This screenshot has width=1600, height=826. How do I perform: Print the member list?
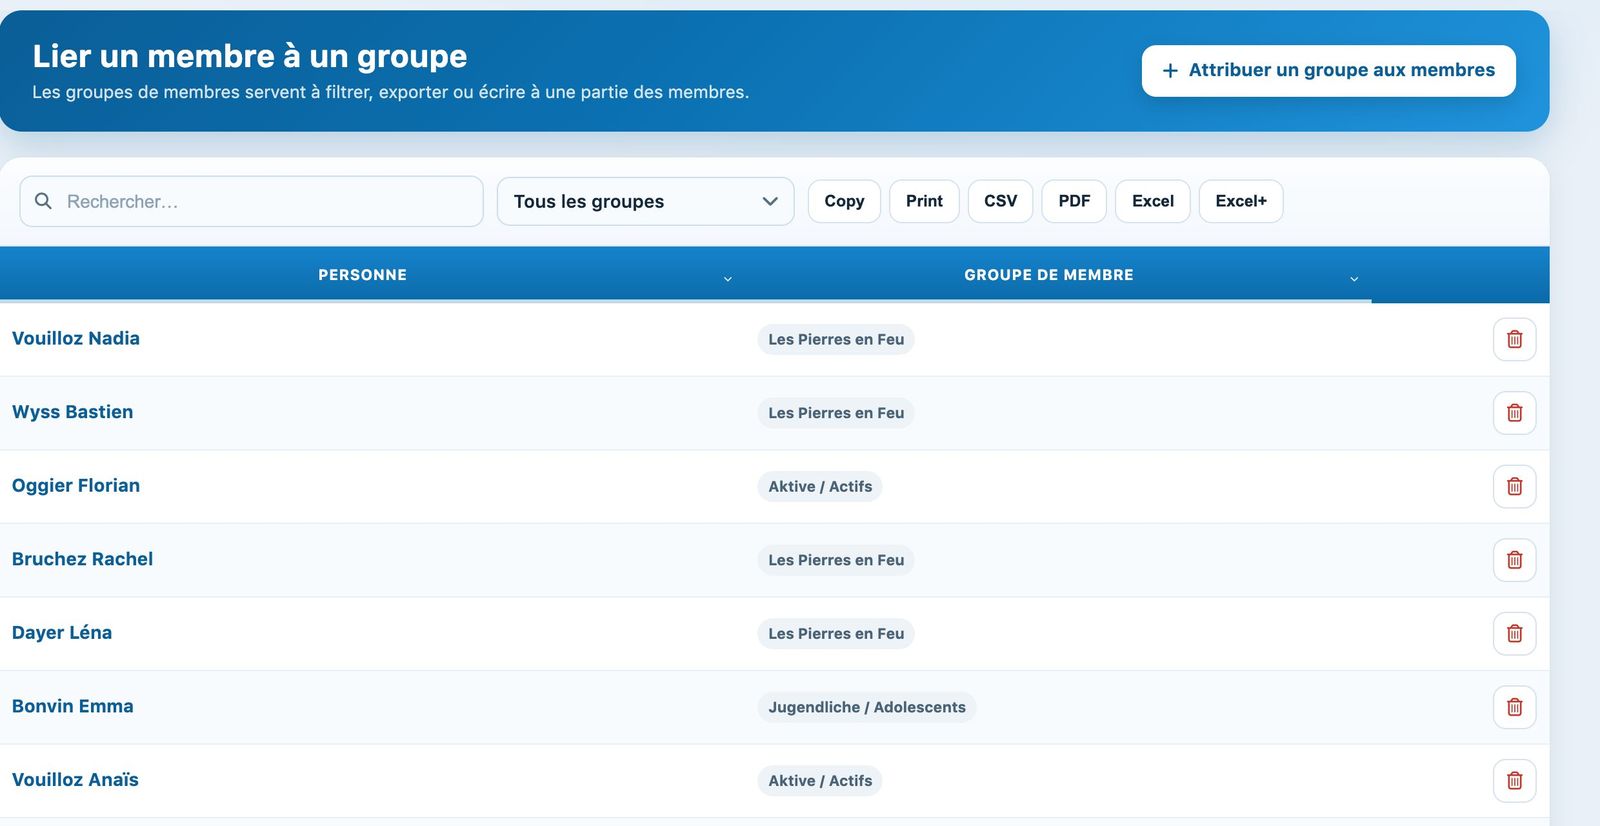click(x=924, y=201)
